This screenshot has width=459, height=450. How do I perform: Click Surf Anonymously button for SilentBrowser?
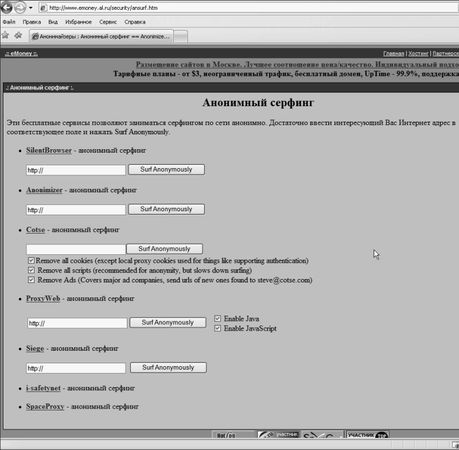166,169
